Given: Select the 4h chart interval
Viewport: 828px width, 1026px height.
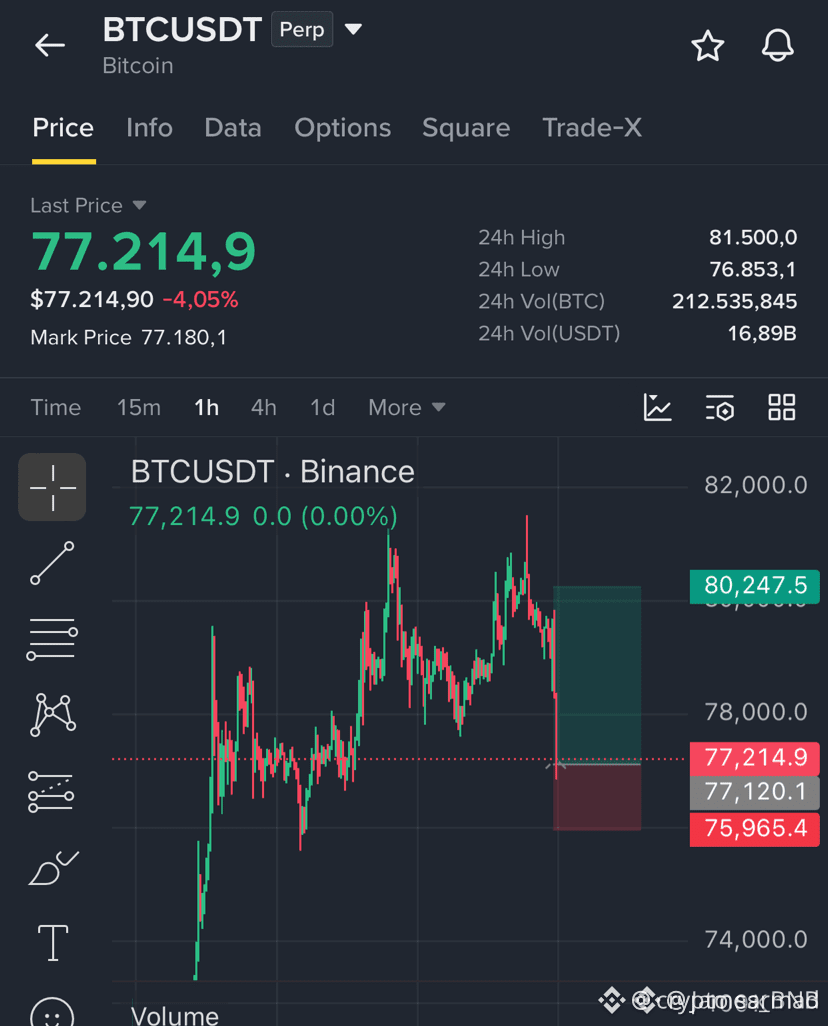Looking at the screenshot, I should click(x=264, y=408).
